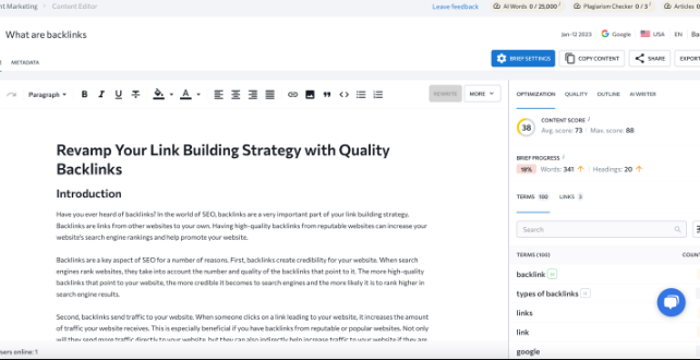This screenshot has width=700, height=360.
Task: Open the chat support bubble
Action: [671, 302]
